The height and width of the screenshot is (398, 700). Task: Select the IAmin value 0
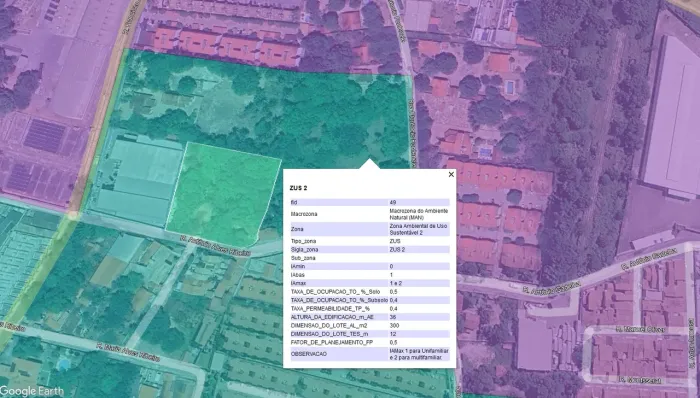coord(391,267)
